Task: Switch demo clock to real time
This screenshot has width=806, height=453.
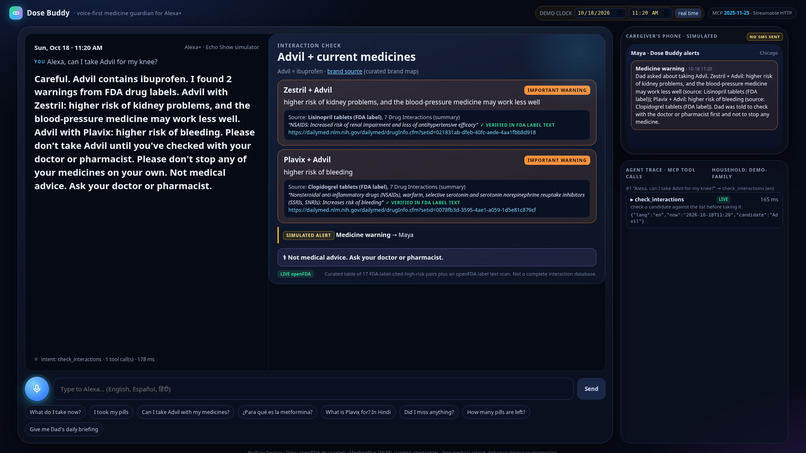Action: [688, 13]
